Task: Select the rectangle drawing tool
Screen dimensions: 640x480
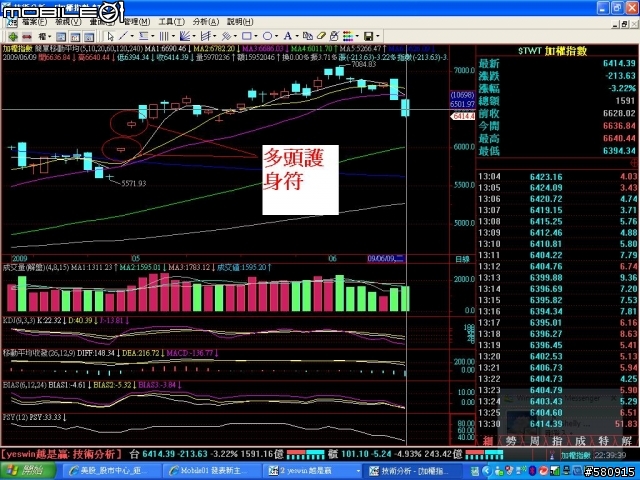Action: coord(247,36)
